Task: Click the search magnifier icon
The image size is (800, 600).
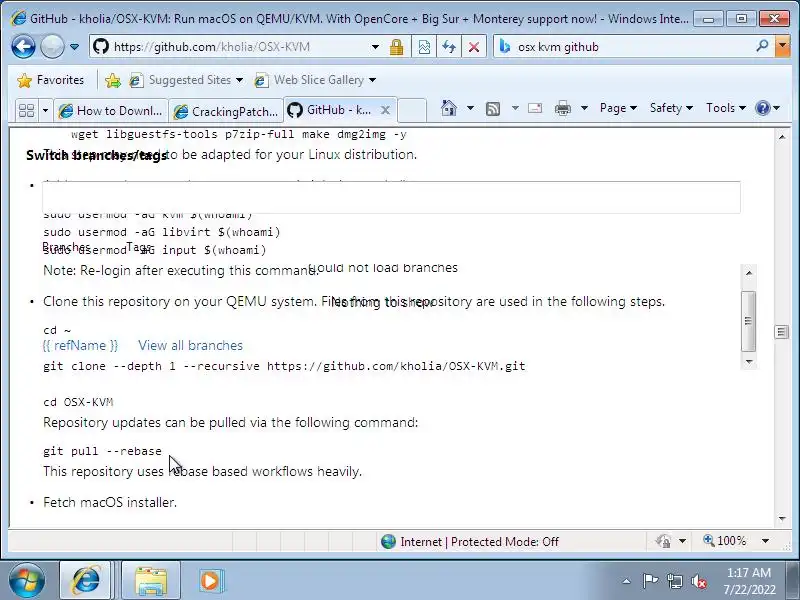Action: [x=762, y=46]
